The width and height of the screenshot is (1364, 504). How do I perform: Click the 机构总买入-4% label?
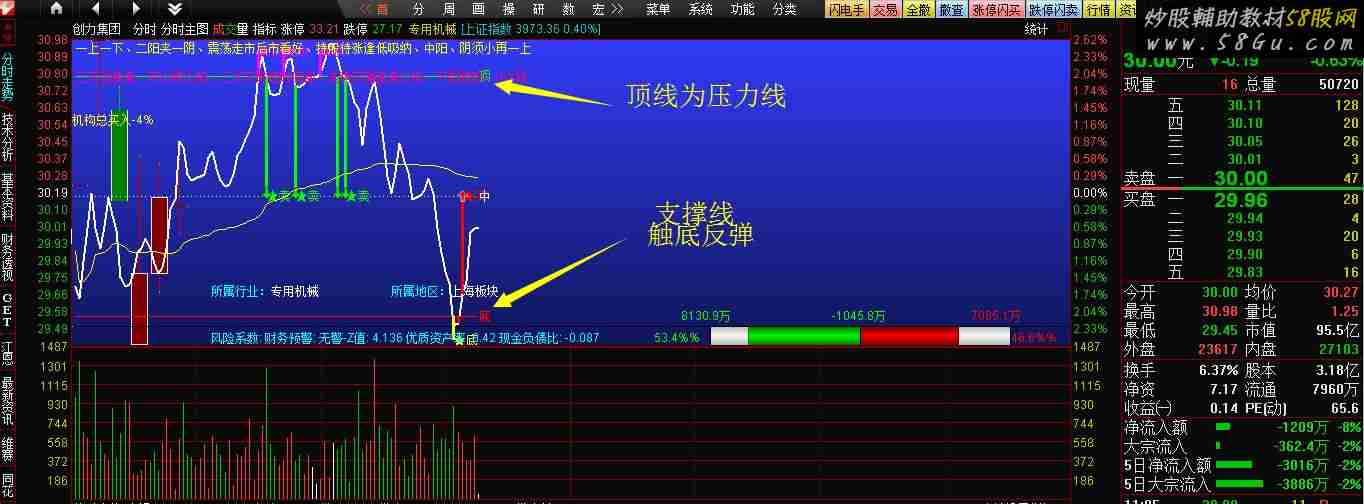pos(113,120)
